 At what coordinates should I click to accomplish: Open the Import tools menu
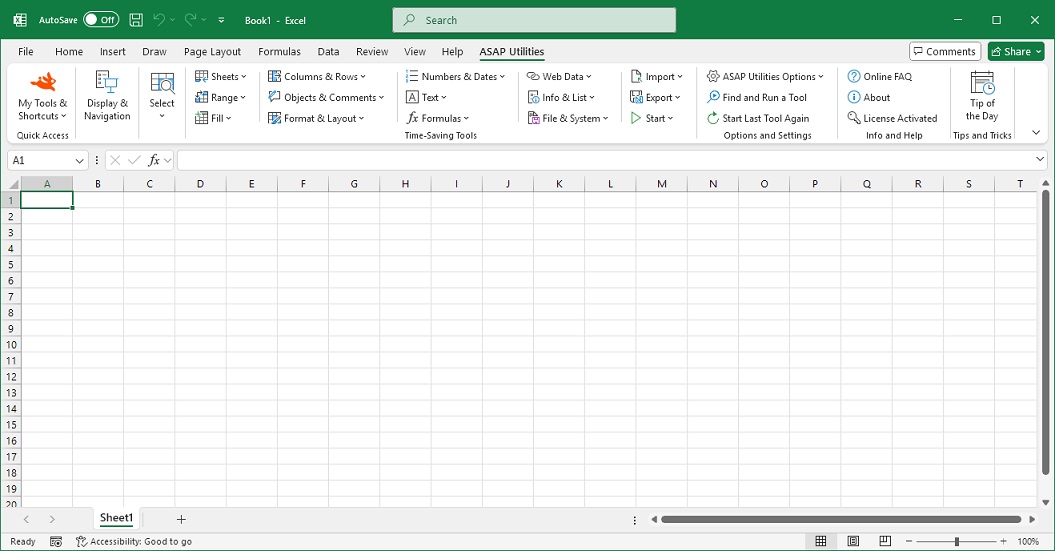coord(656,77)
